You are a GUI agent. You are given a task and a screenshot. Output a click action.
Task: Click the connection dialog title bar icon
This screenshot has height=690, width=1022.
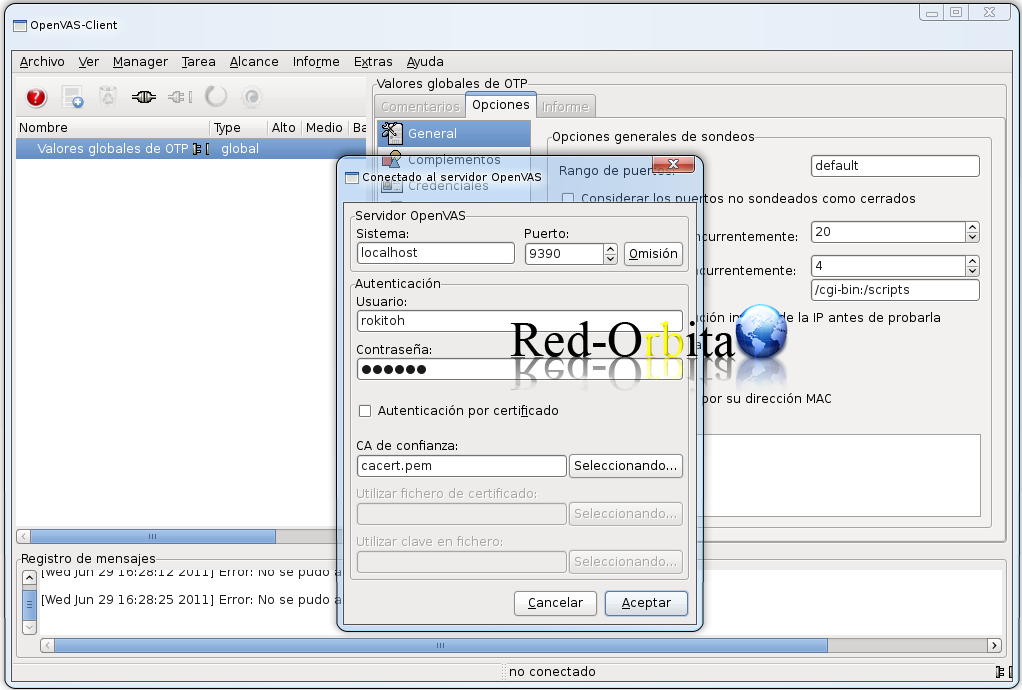352,177
